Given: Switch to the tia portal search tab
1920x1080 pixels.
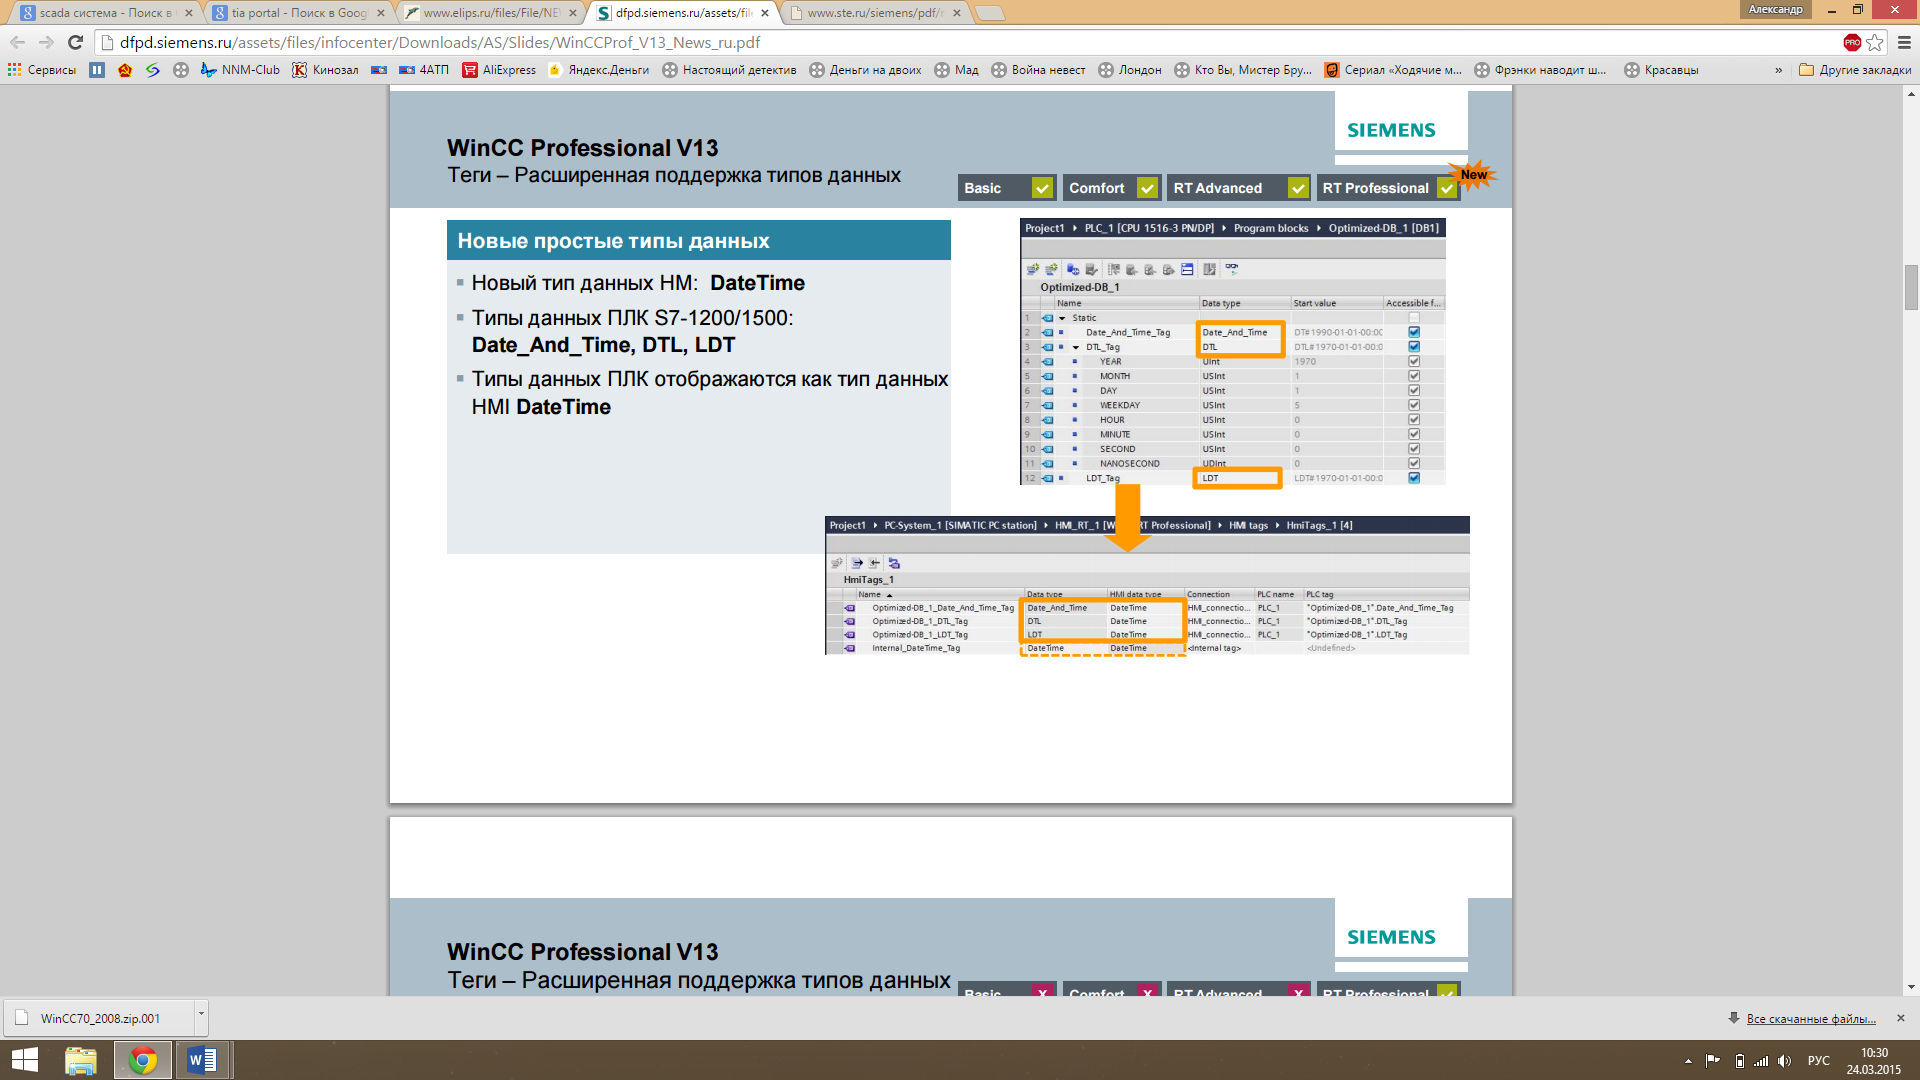Looking at the screenshot, I should coord(298,13).
